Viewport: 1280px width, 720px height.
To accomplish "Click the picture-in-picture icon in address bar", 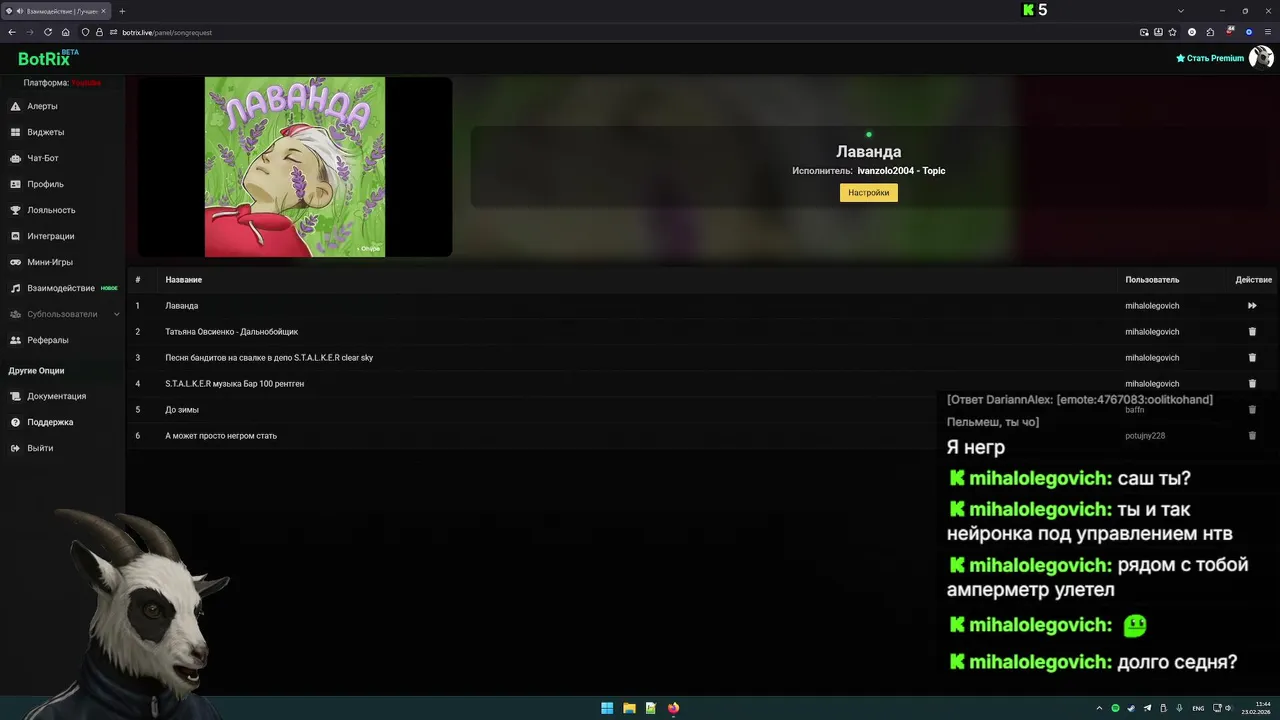I will tap(1144, 32).
